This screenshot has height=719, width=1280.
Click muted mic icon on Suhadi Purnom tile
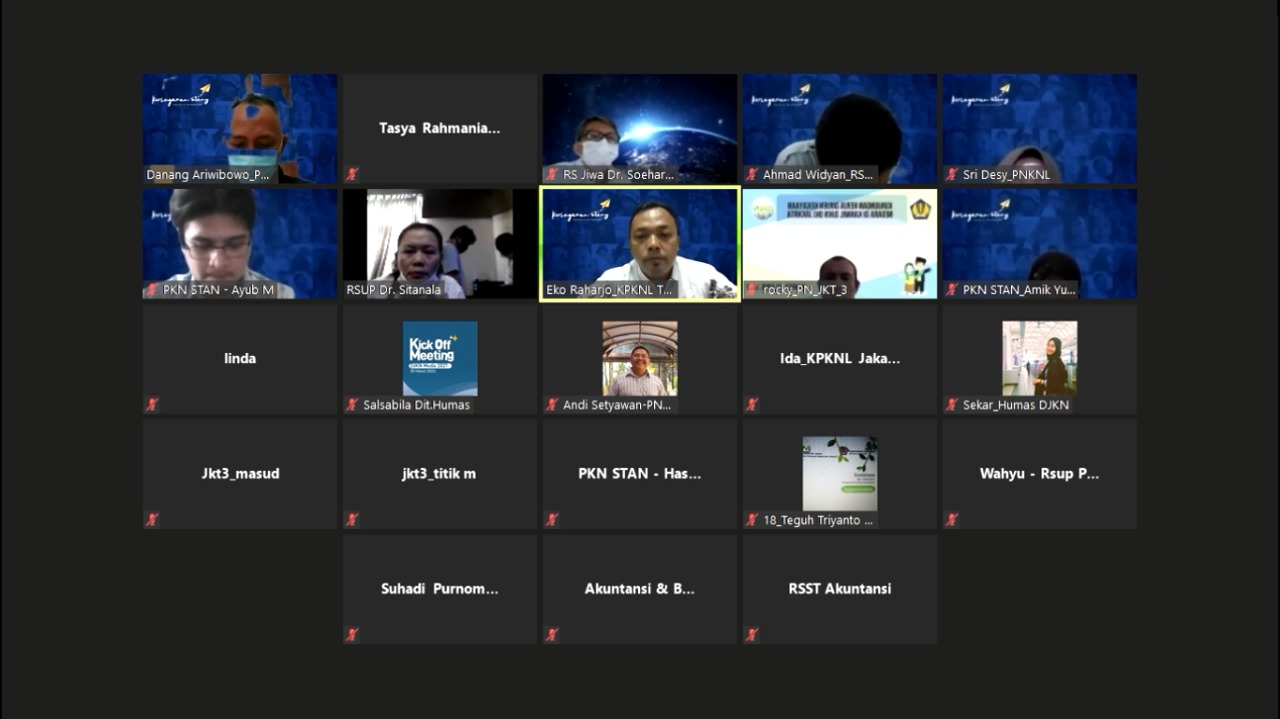click(352, 635)
